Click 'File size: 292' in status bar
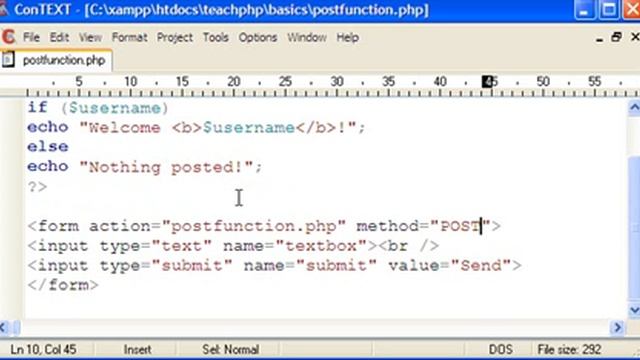The height and width of the screenshot is (360, 640). pyautogui.click(x=569, y=350)
